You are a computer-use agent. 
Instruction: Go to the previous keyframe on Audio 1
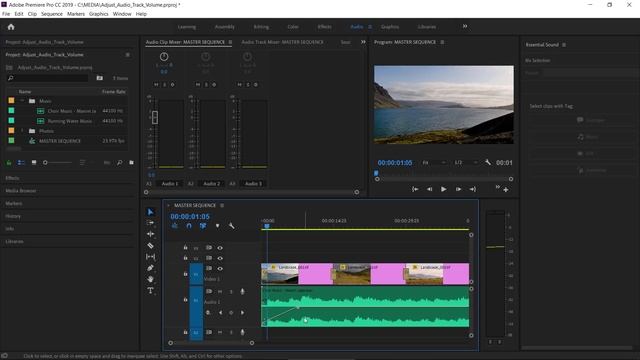click(x=220, y=313)
